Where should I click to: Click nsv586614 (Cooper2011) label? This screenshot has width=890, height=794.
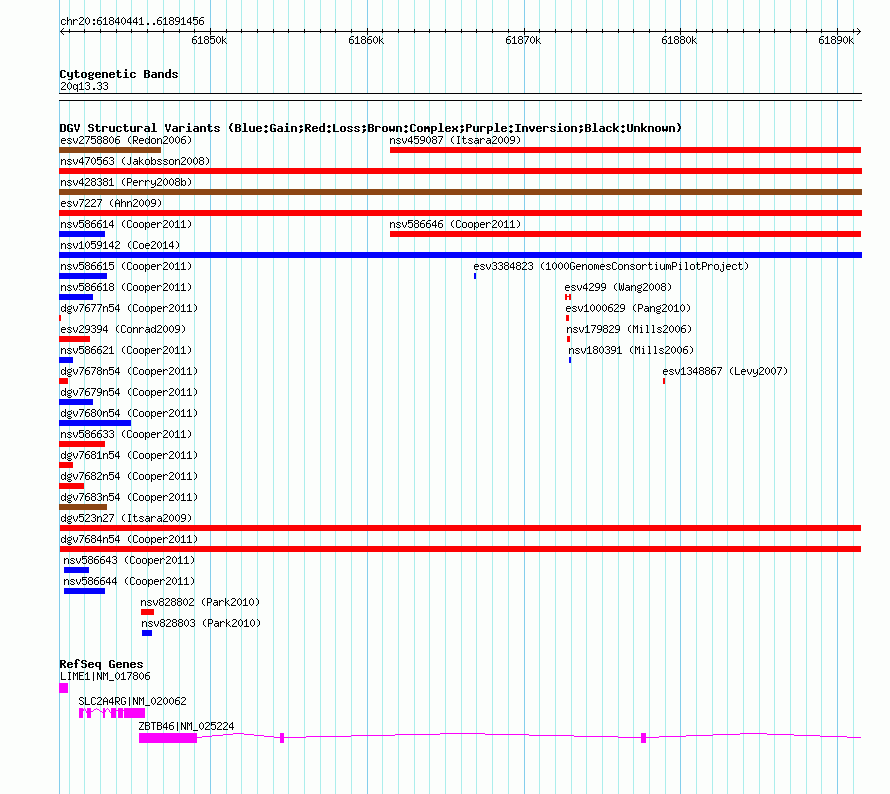coord(126,224)
